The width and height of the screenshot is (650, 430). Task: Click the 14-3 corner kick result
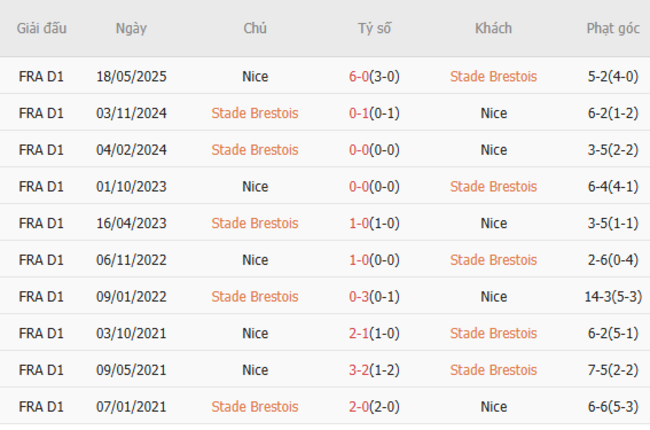click(597, 297)
